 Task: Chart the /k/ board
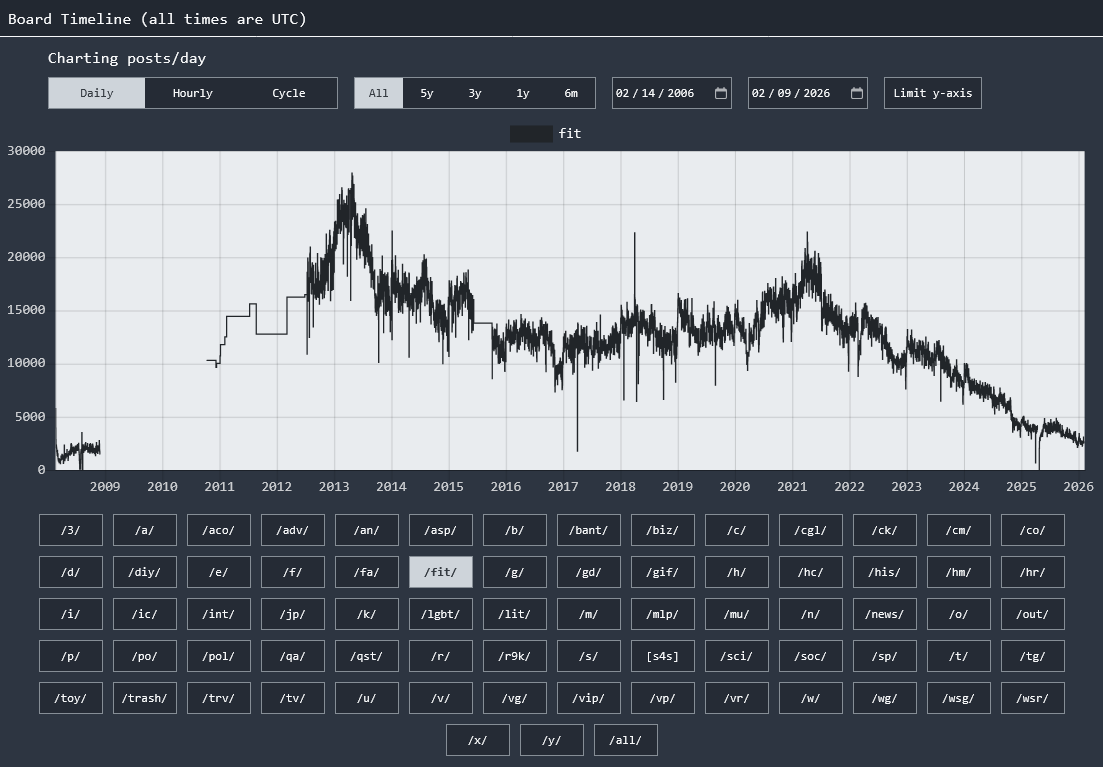pos(367,614)
